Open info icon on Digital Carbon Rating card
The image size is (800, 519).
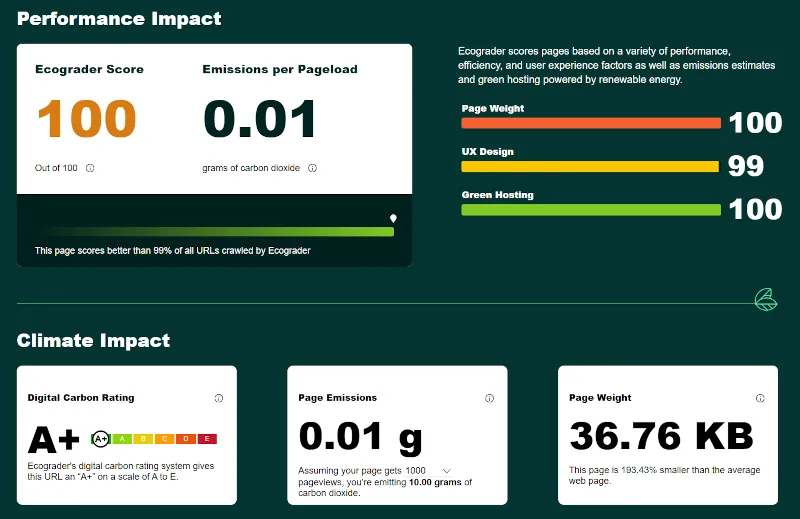click(x=219, y=398)
